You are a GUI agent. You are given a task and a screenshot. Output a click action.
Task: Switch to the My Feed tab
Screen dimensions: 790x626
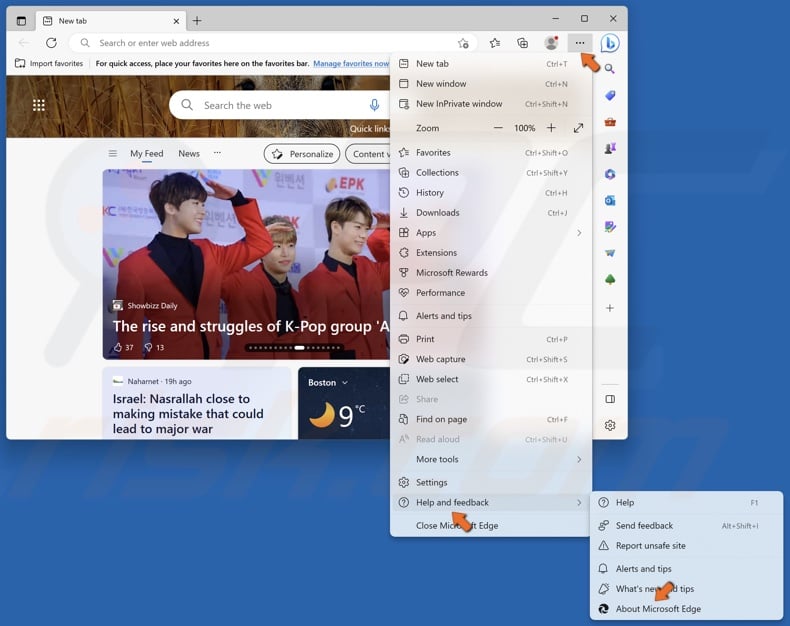(147, 154)
